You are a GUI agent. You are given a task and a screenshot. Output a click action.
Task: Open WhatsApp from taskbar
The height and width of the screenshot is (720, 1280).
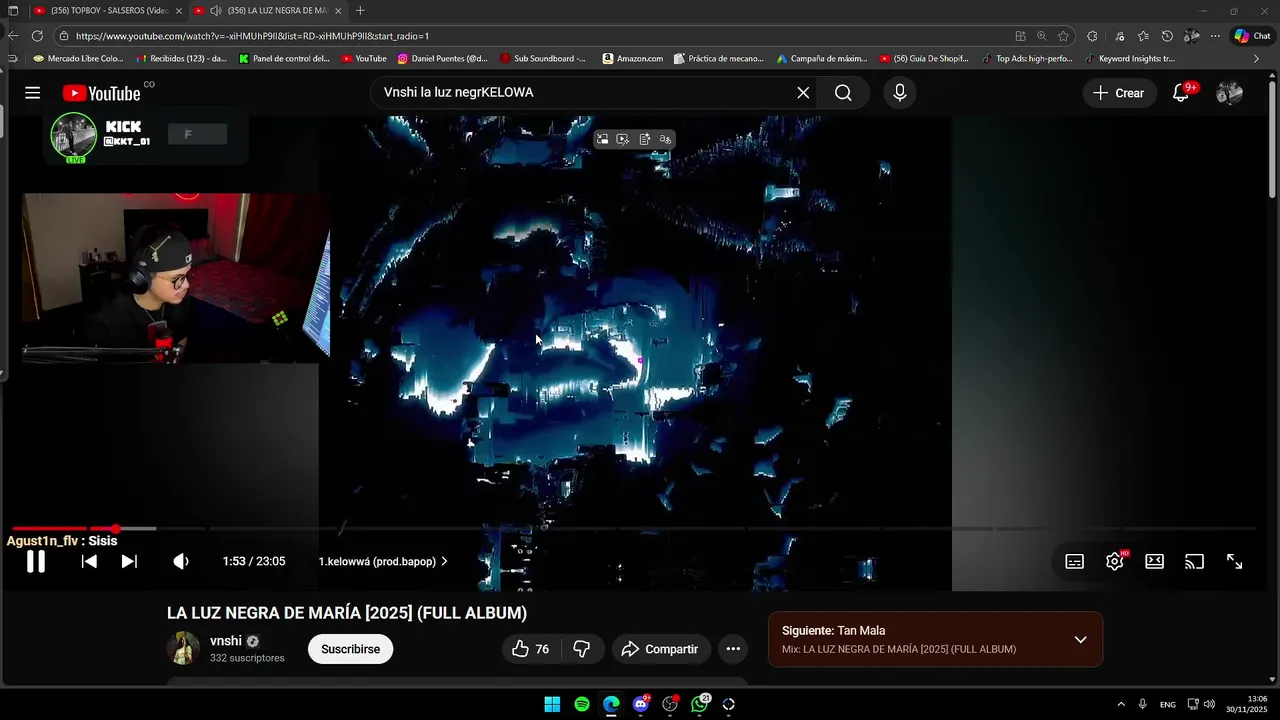tap(700, 704)
